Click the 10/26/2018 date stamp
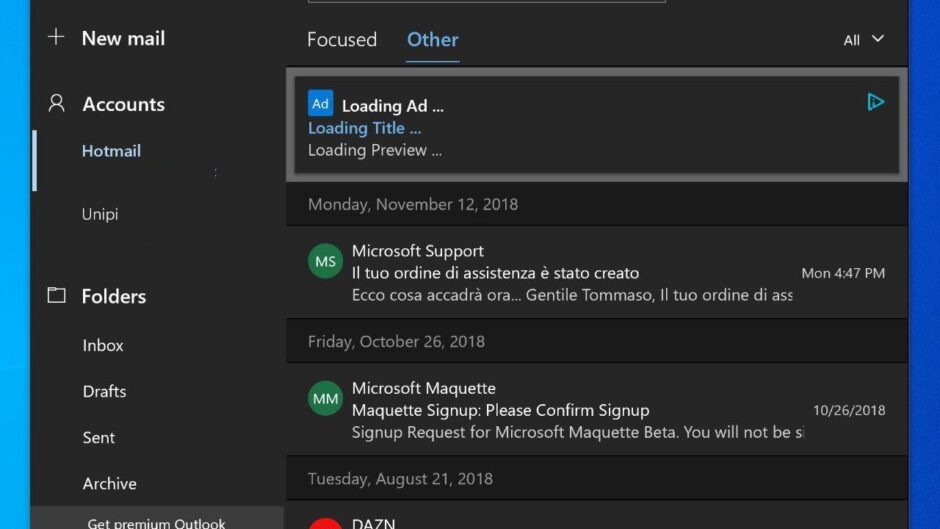The image size is (940, 529). [x=849, y=410]
